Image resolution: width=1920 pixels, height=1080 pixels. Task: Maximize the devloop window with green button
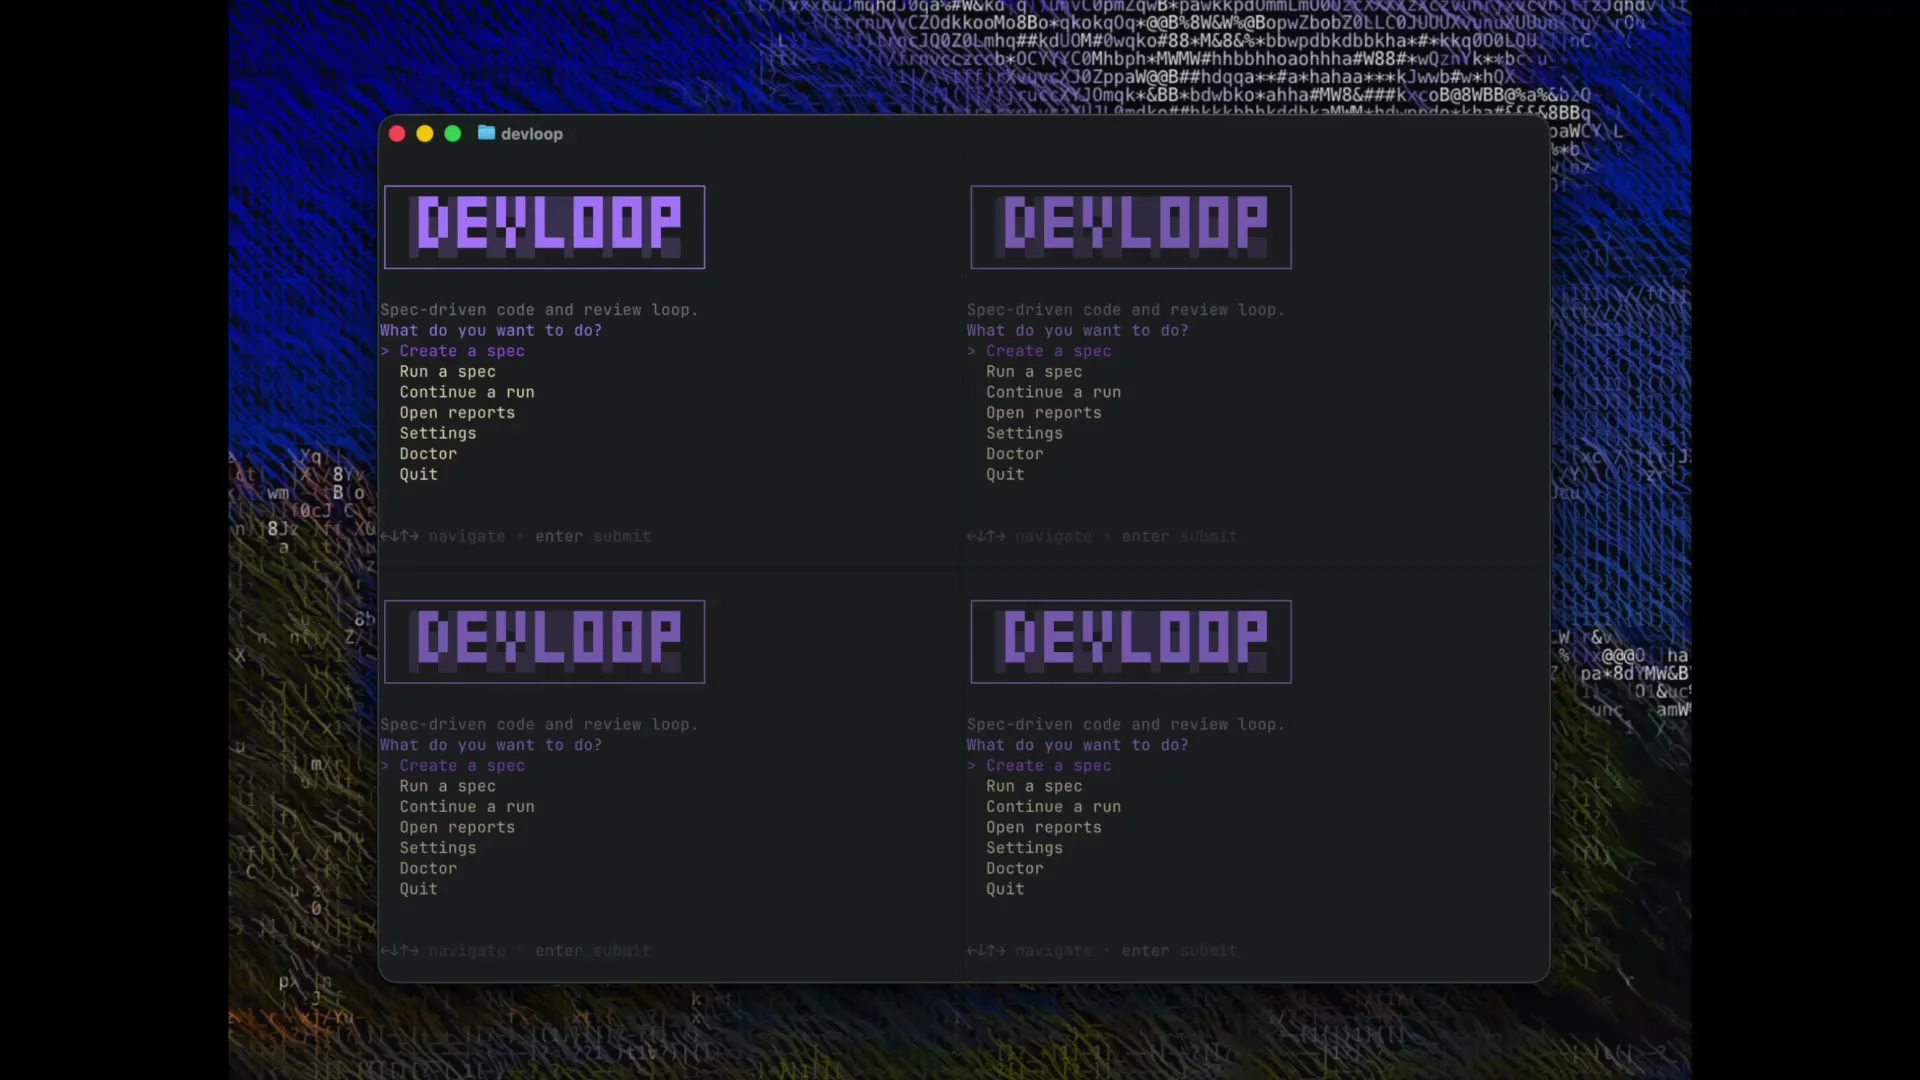click(x=453, y=134)
